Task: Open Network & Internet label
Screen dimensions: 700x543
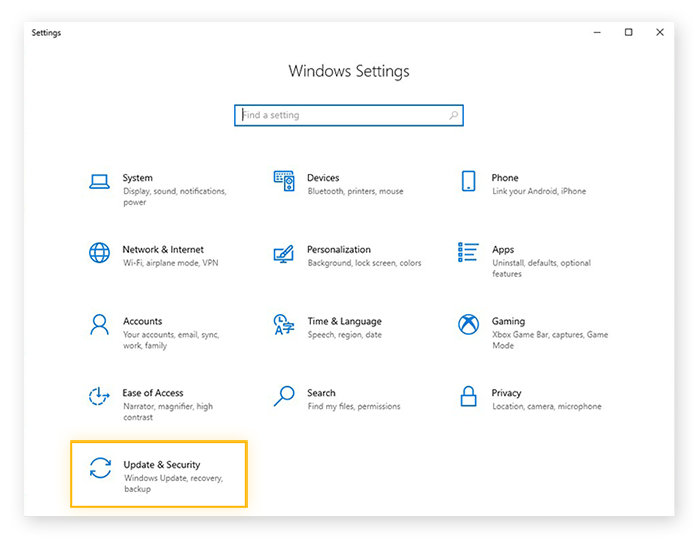Action: [163, 250]
